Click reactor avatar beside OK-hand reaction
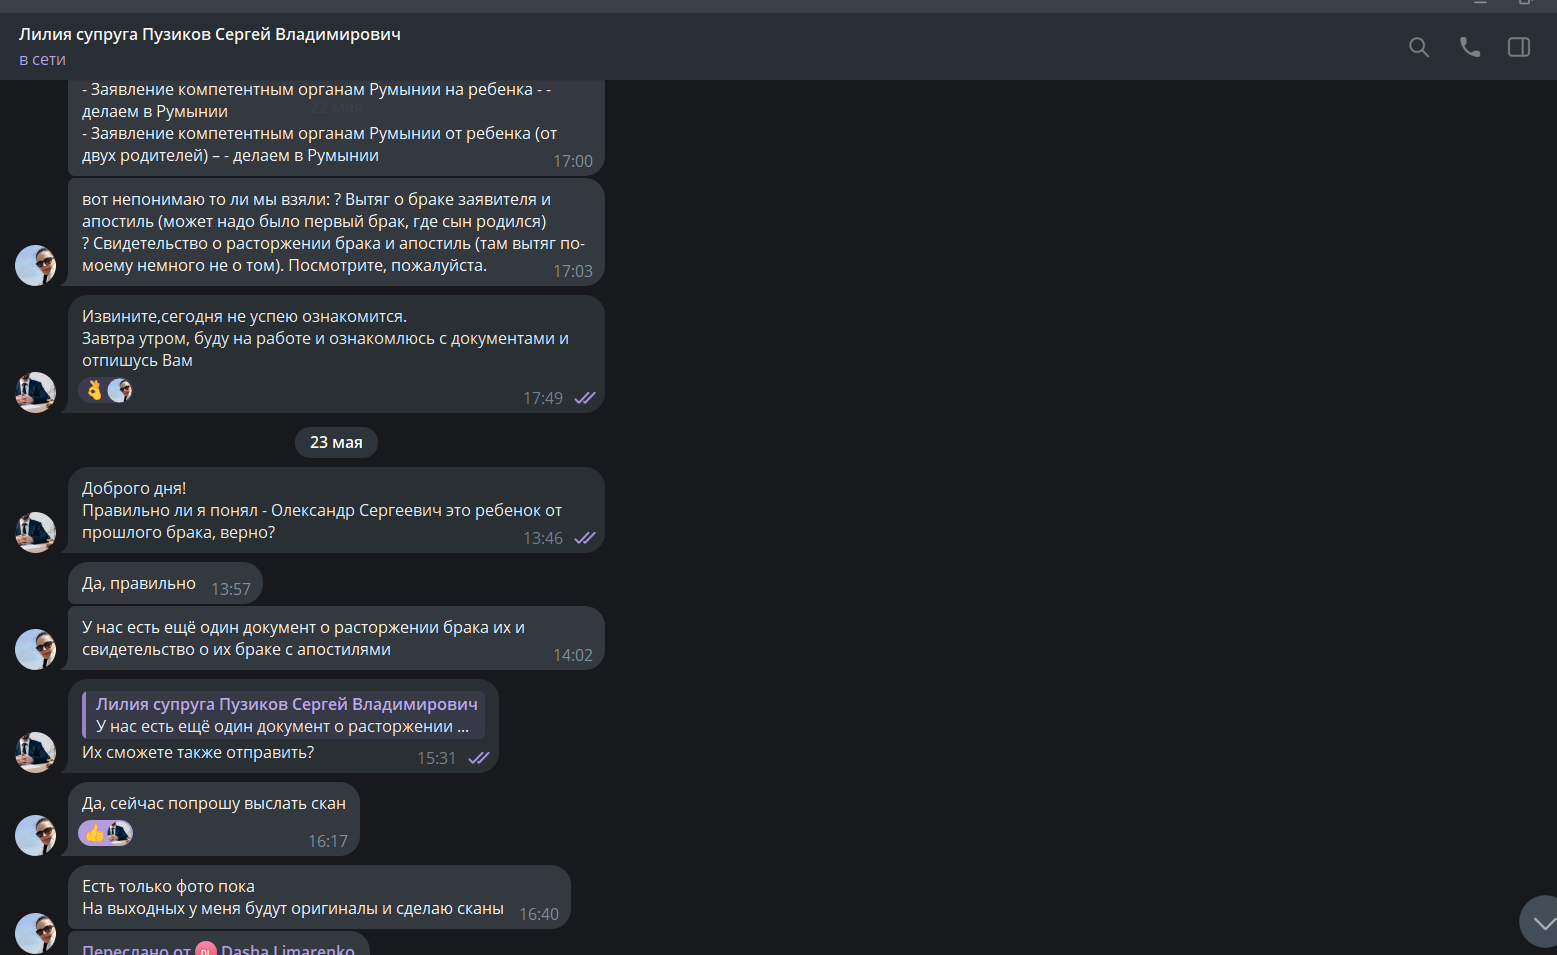 120,390
